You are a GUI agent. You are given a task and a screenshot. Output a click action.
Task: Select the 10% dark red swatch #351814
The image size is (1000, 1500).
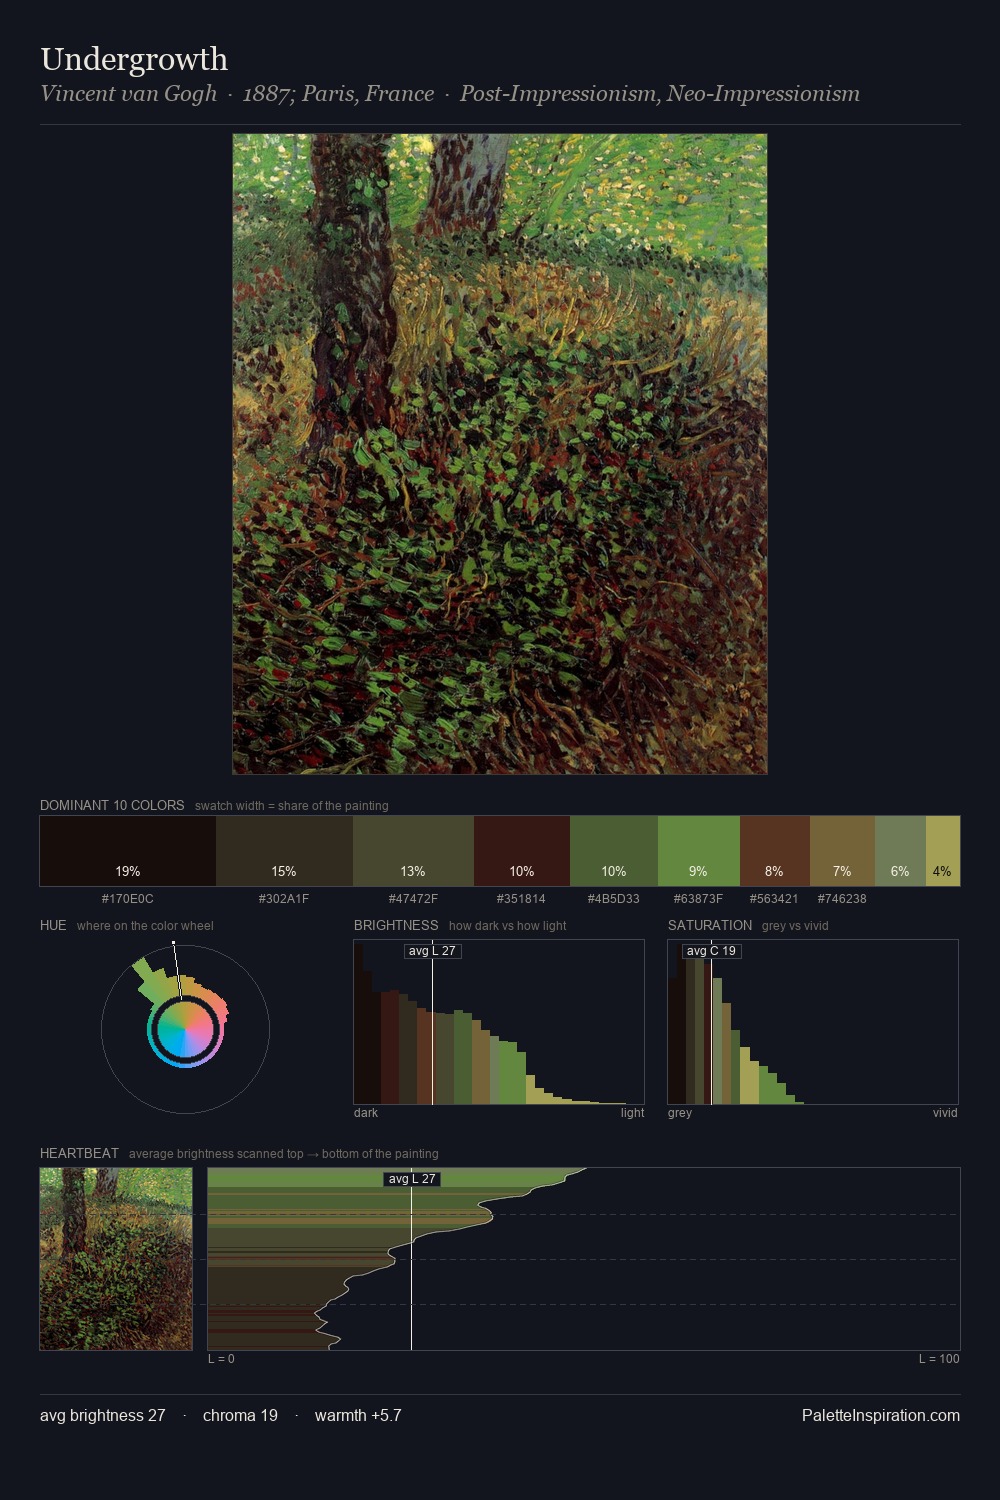522,851
